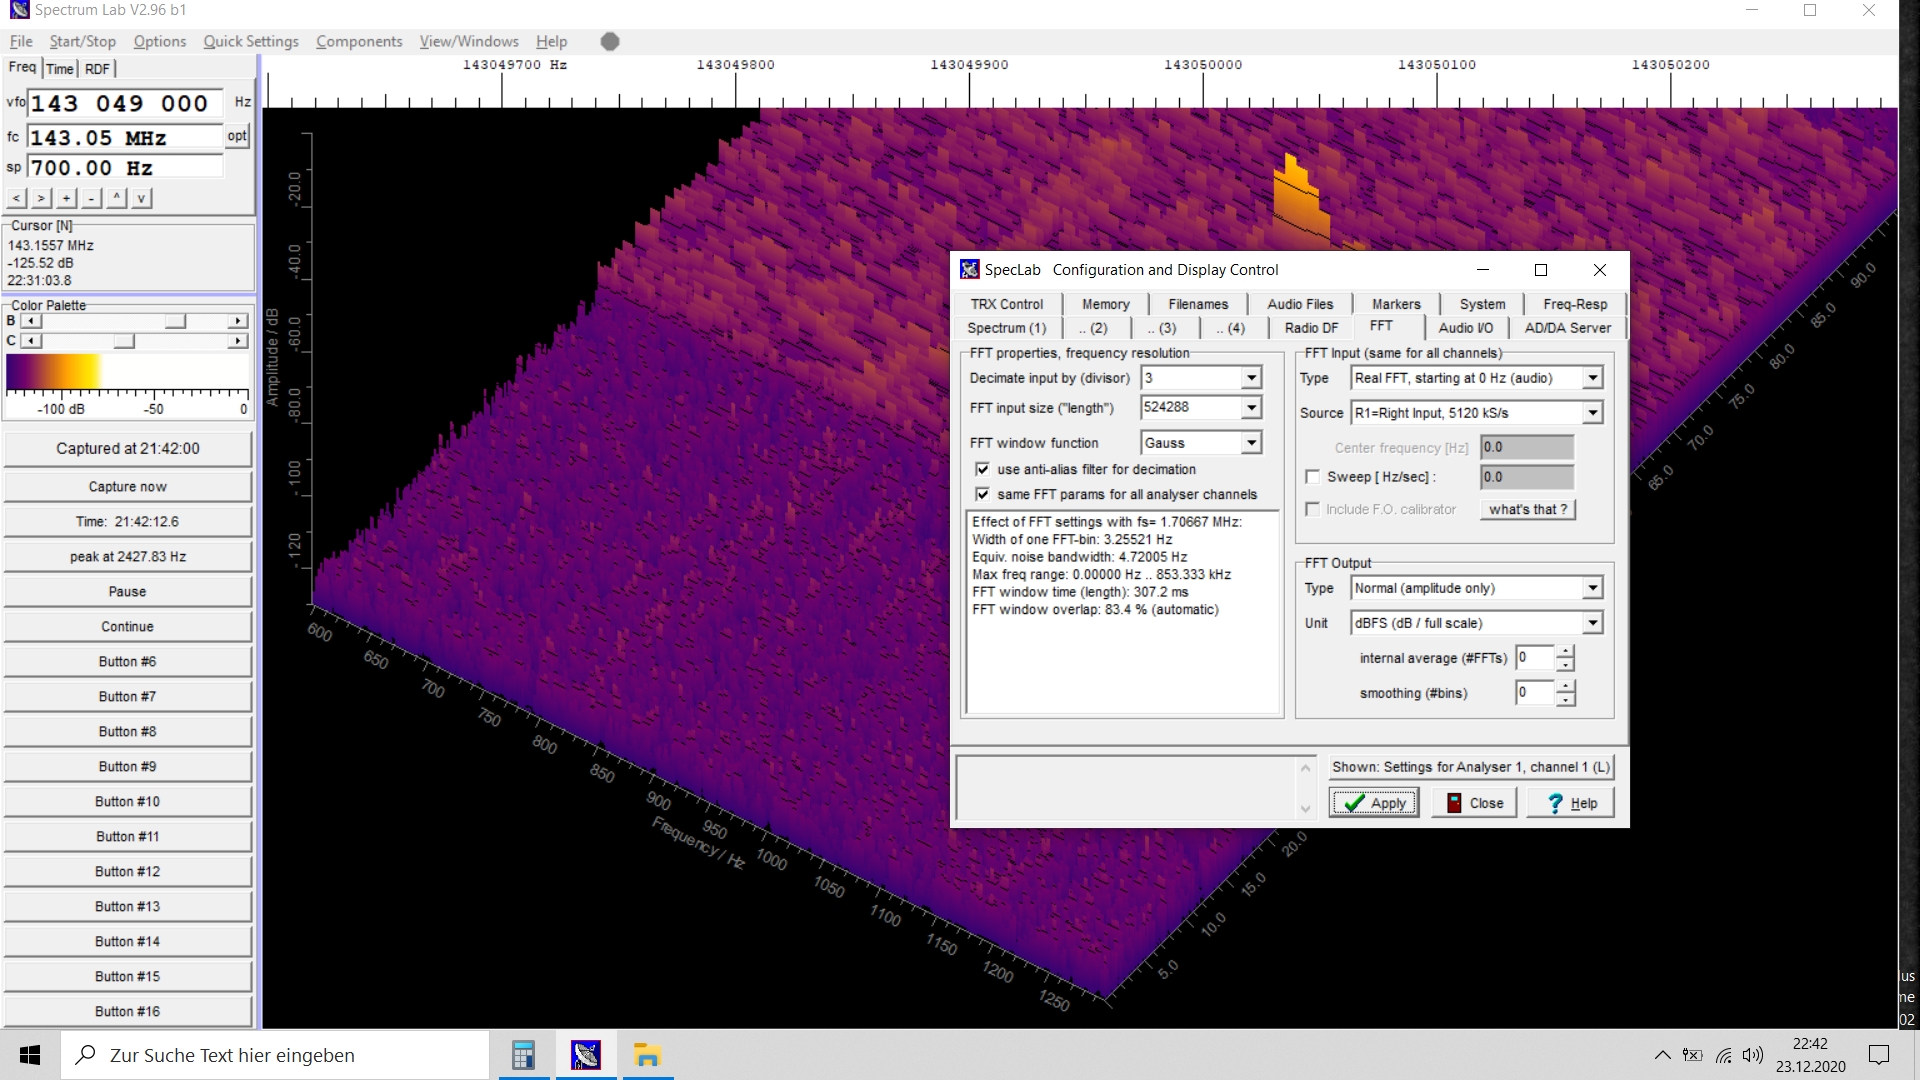Select the Spectrum (1) tab

[1006, 328]
